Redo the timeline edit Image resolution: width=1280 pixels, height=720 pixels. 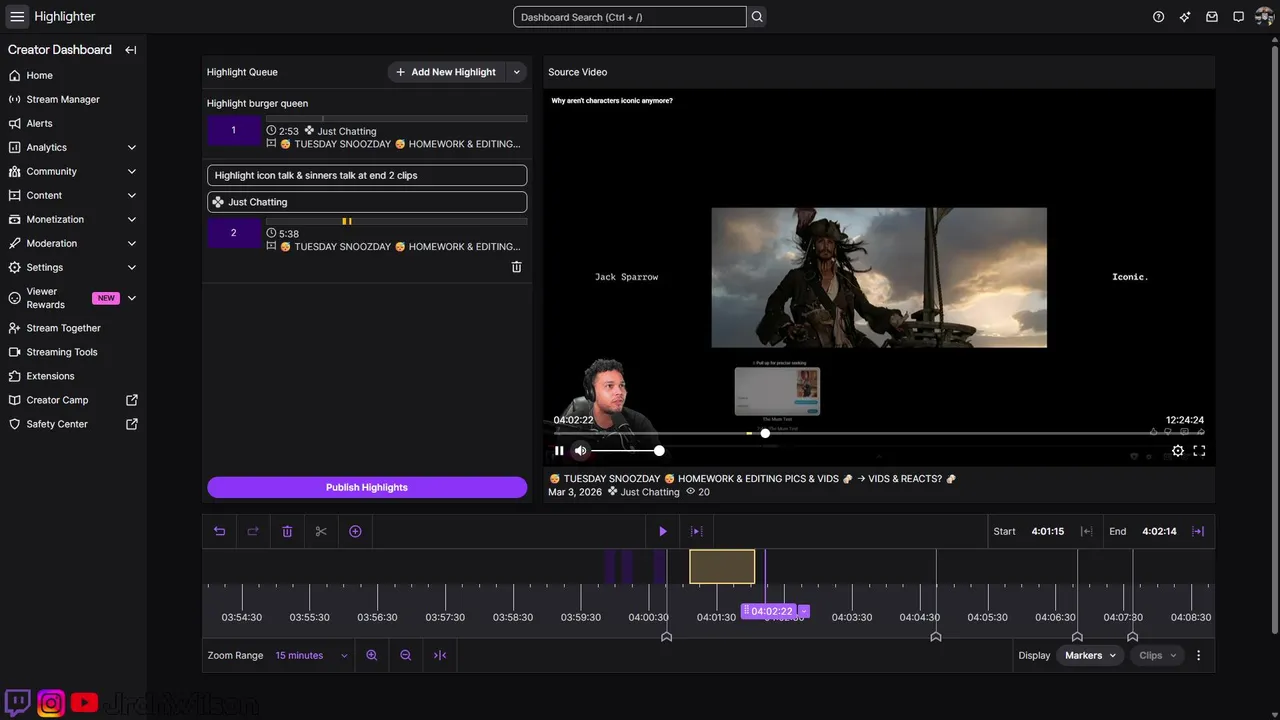click(253, 531)
